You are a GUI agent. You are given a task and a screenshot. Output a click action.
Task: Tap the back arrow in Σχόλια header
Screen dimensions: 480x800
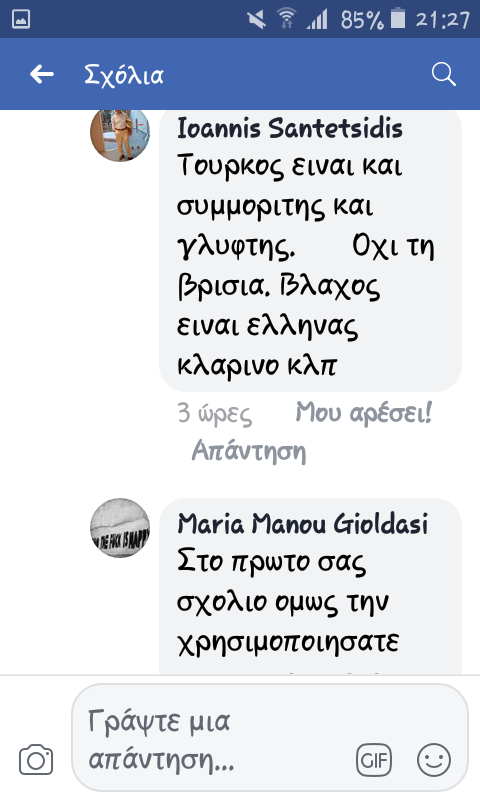[x=42, y=74]
